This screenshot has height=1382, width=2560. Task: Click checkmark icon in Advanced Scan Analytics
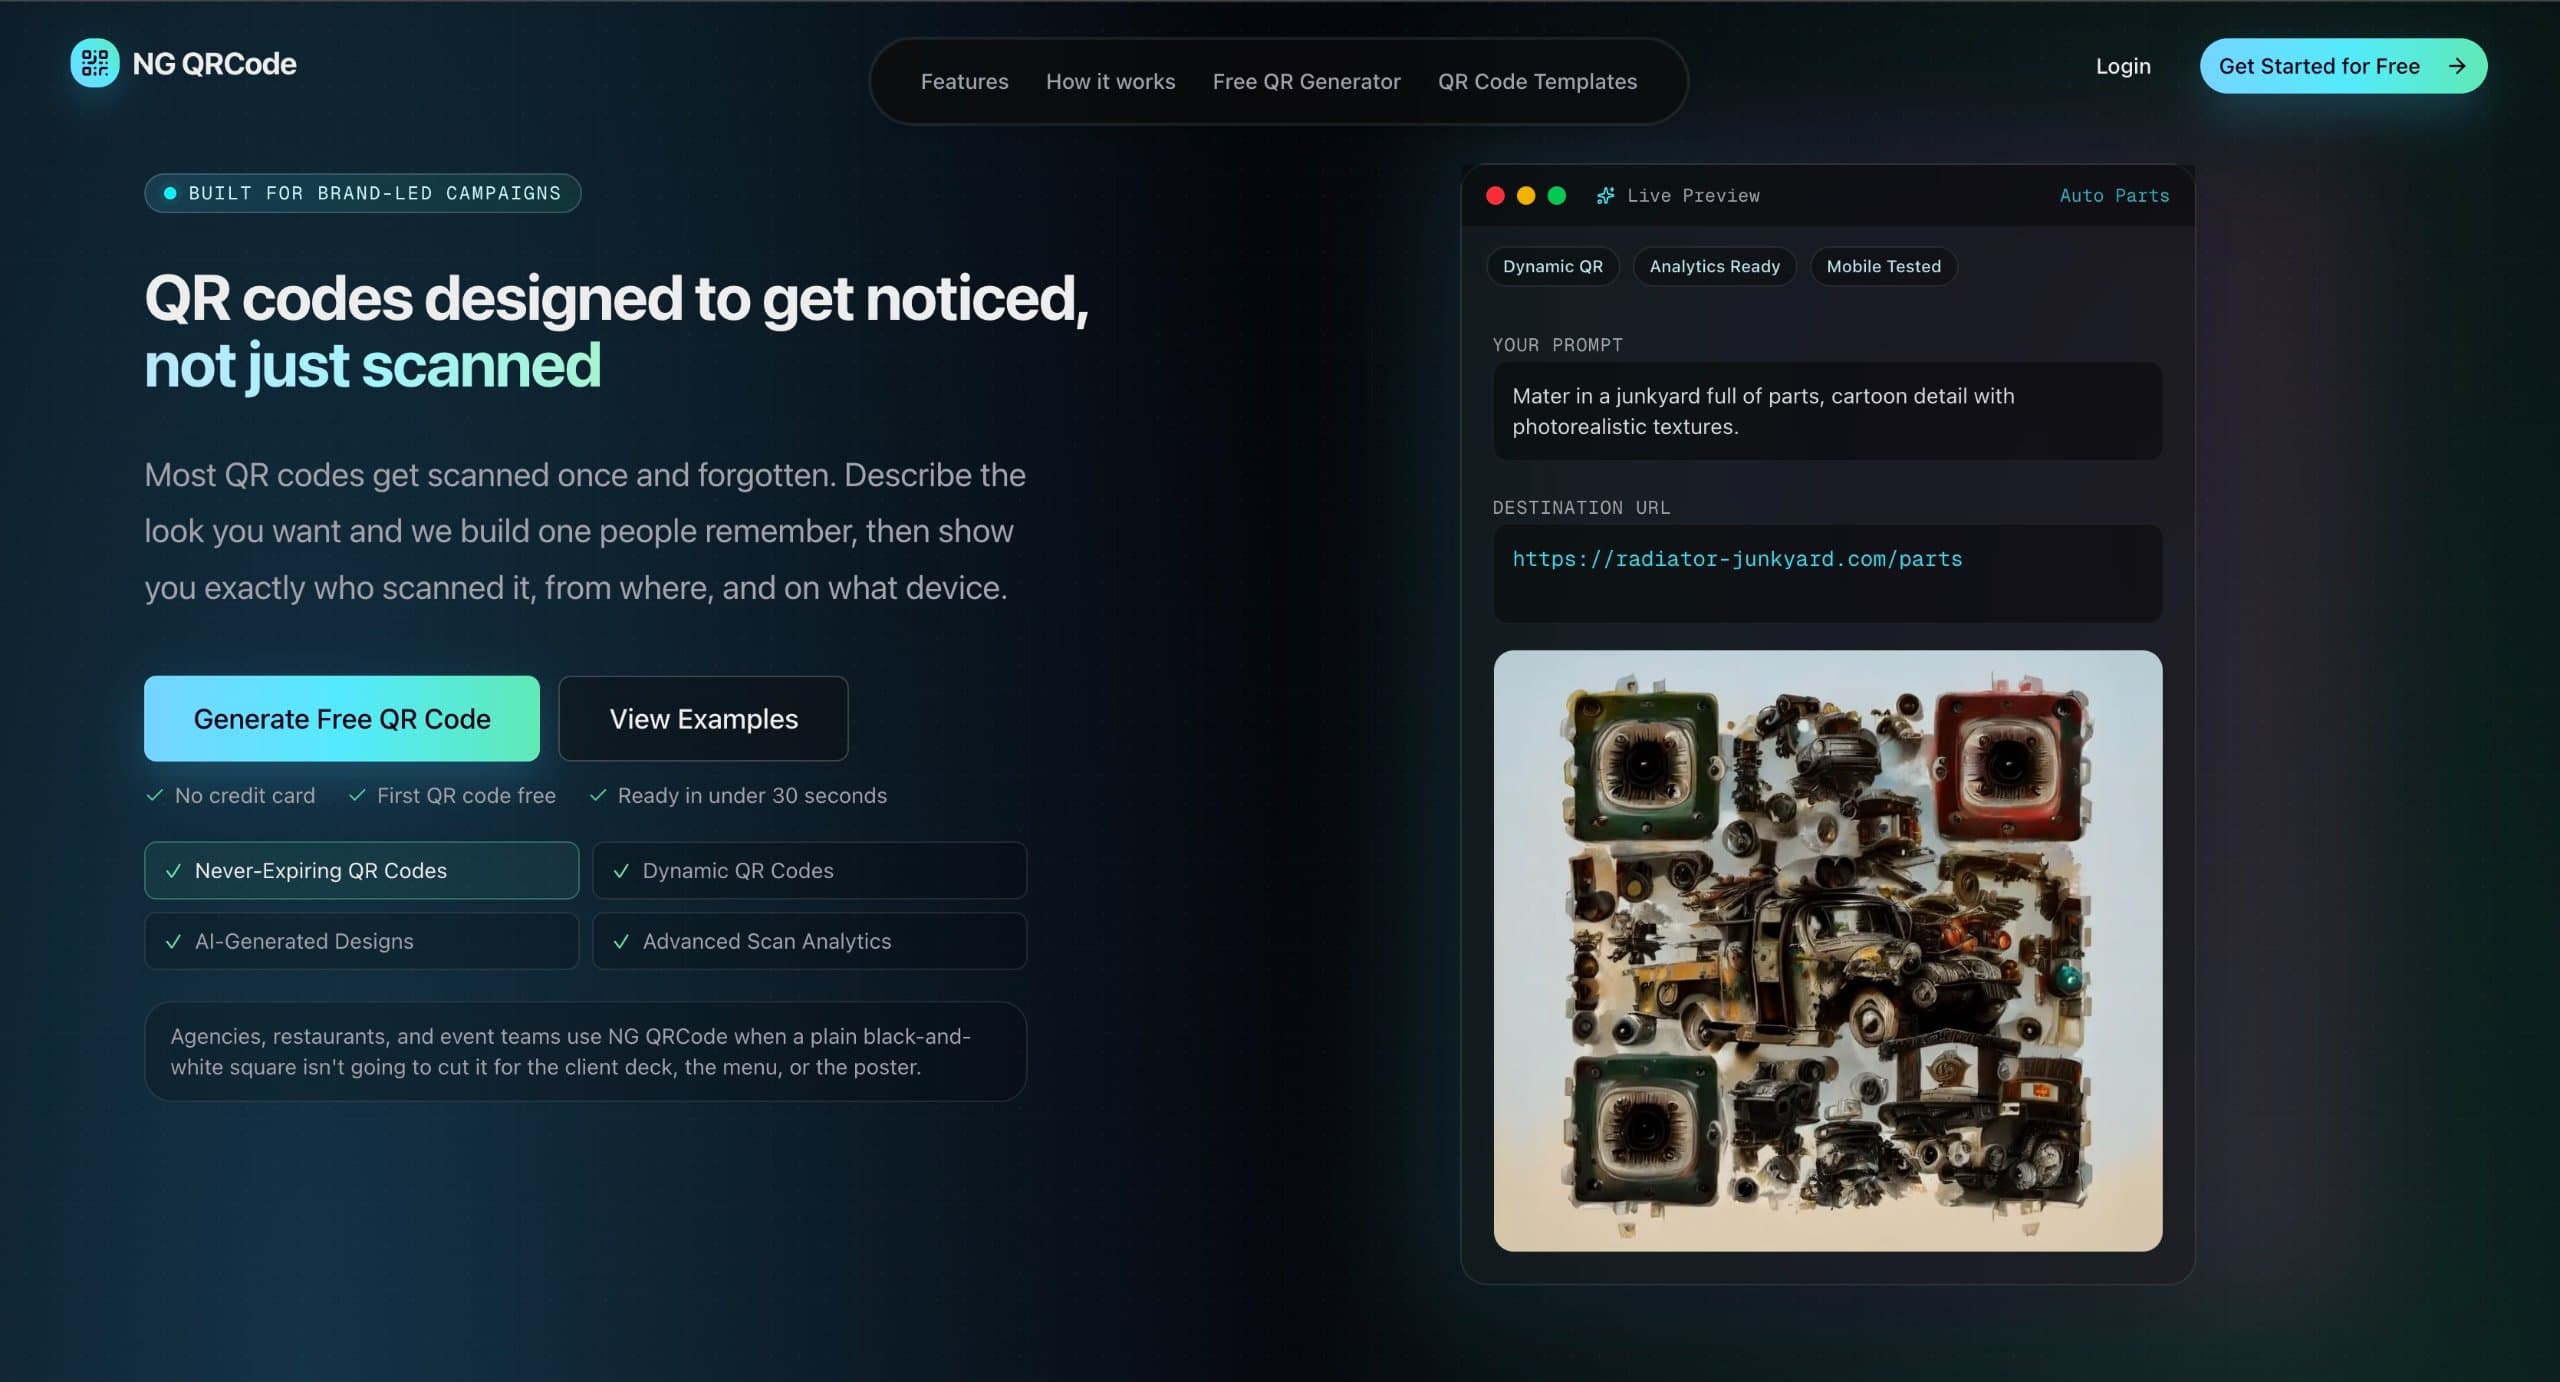click(621, 942)
